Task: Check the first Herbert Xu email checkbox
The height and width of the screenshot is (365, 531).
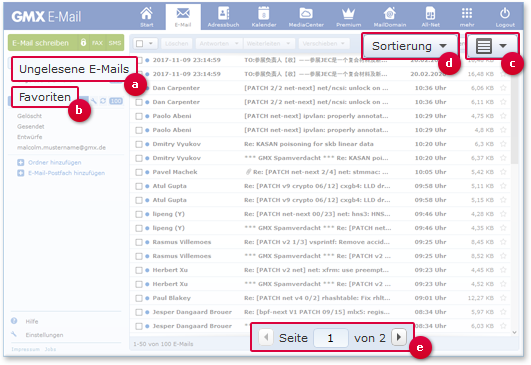Action: [x=139, y=270]
